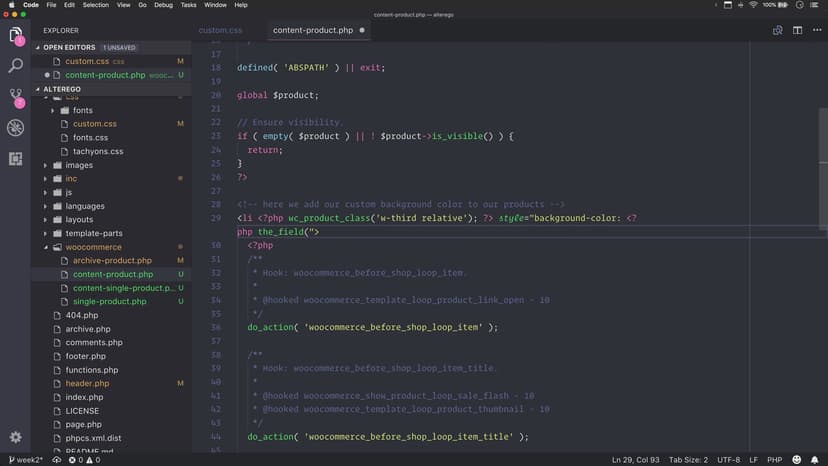Open the Search view in activity bar
The height and width of the screenshot is (466, 828).
click(x=16, y=66)
